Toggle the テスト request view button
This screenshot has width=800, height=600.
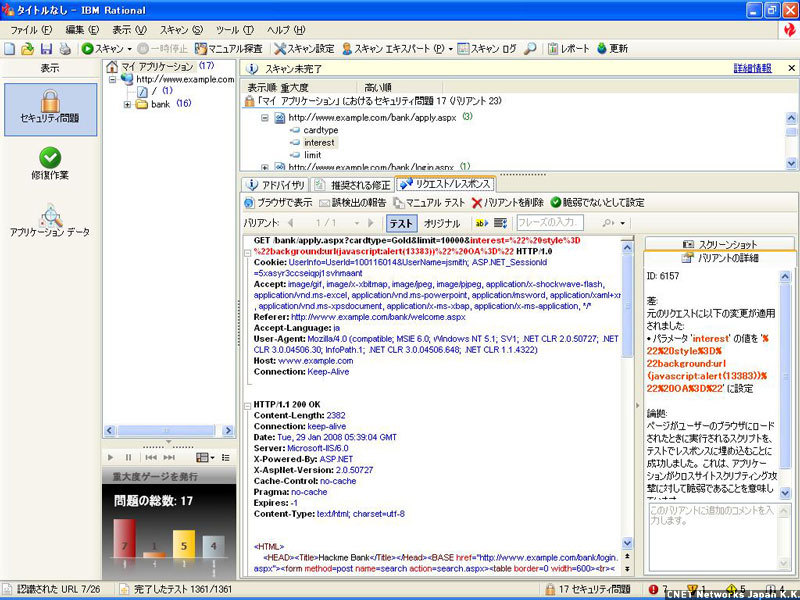401,223
